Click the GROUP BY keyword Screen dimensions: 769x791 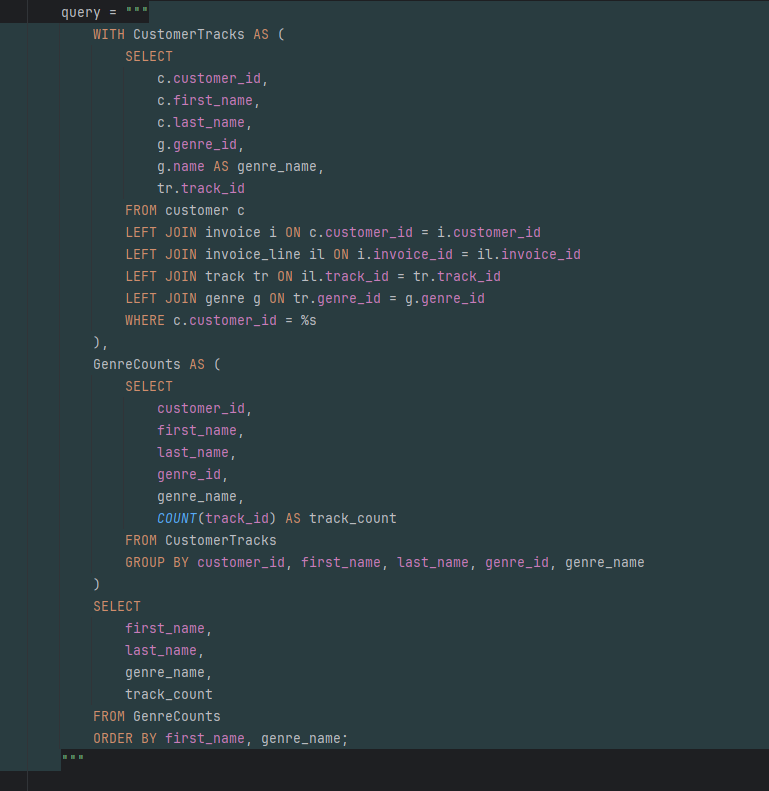[157, 562]
